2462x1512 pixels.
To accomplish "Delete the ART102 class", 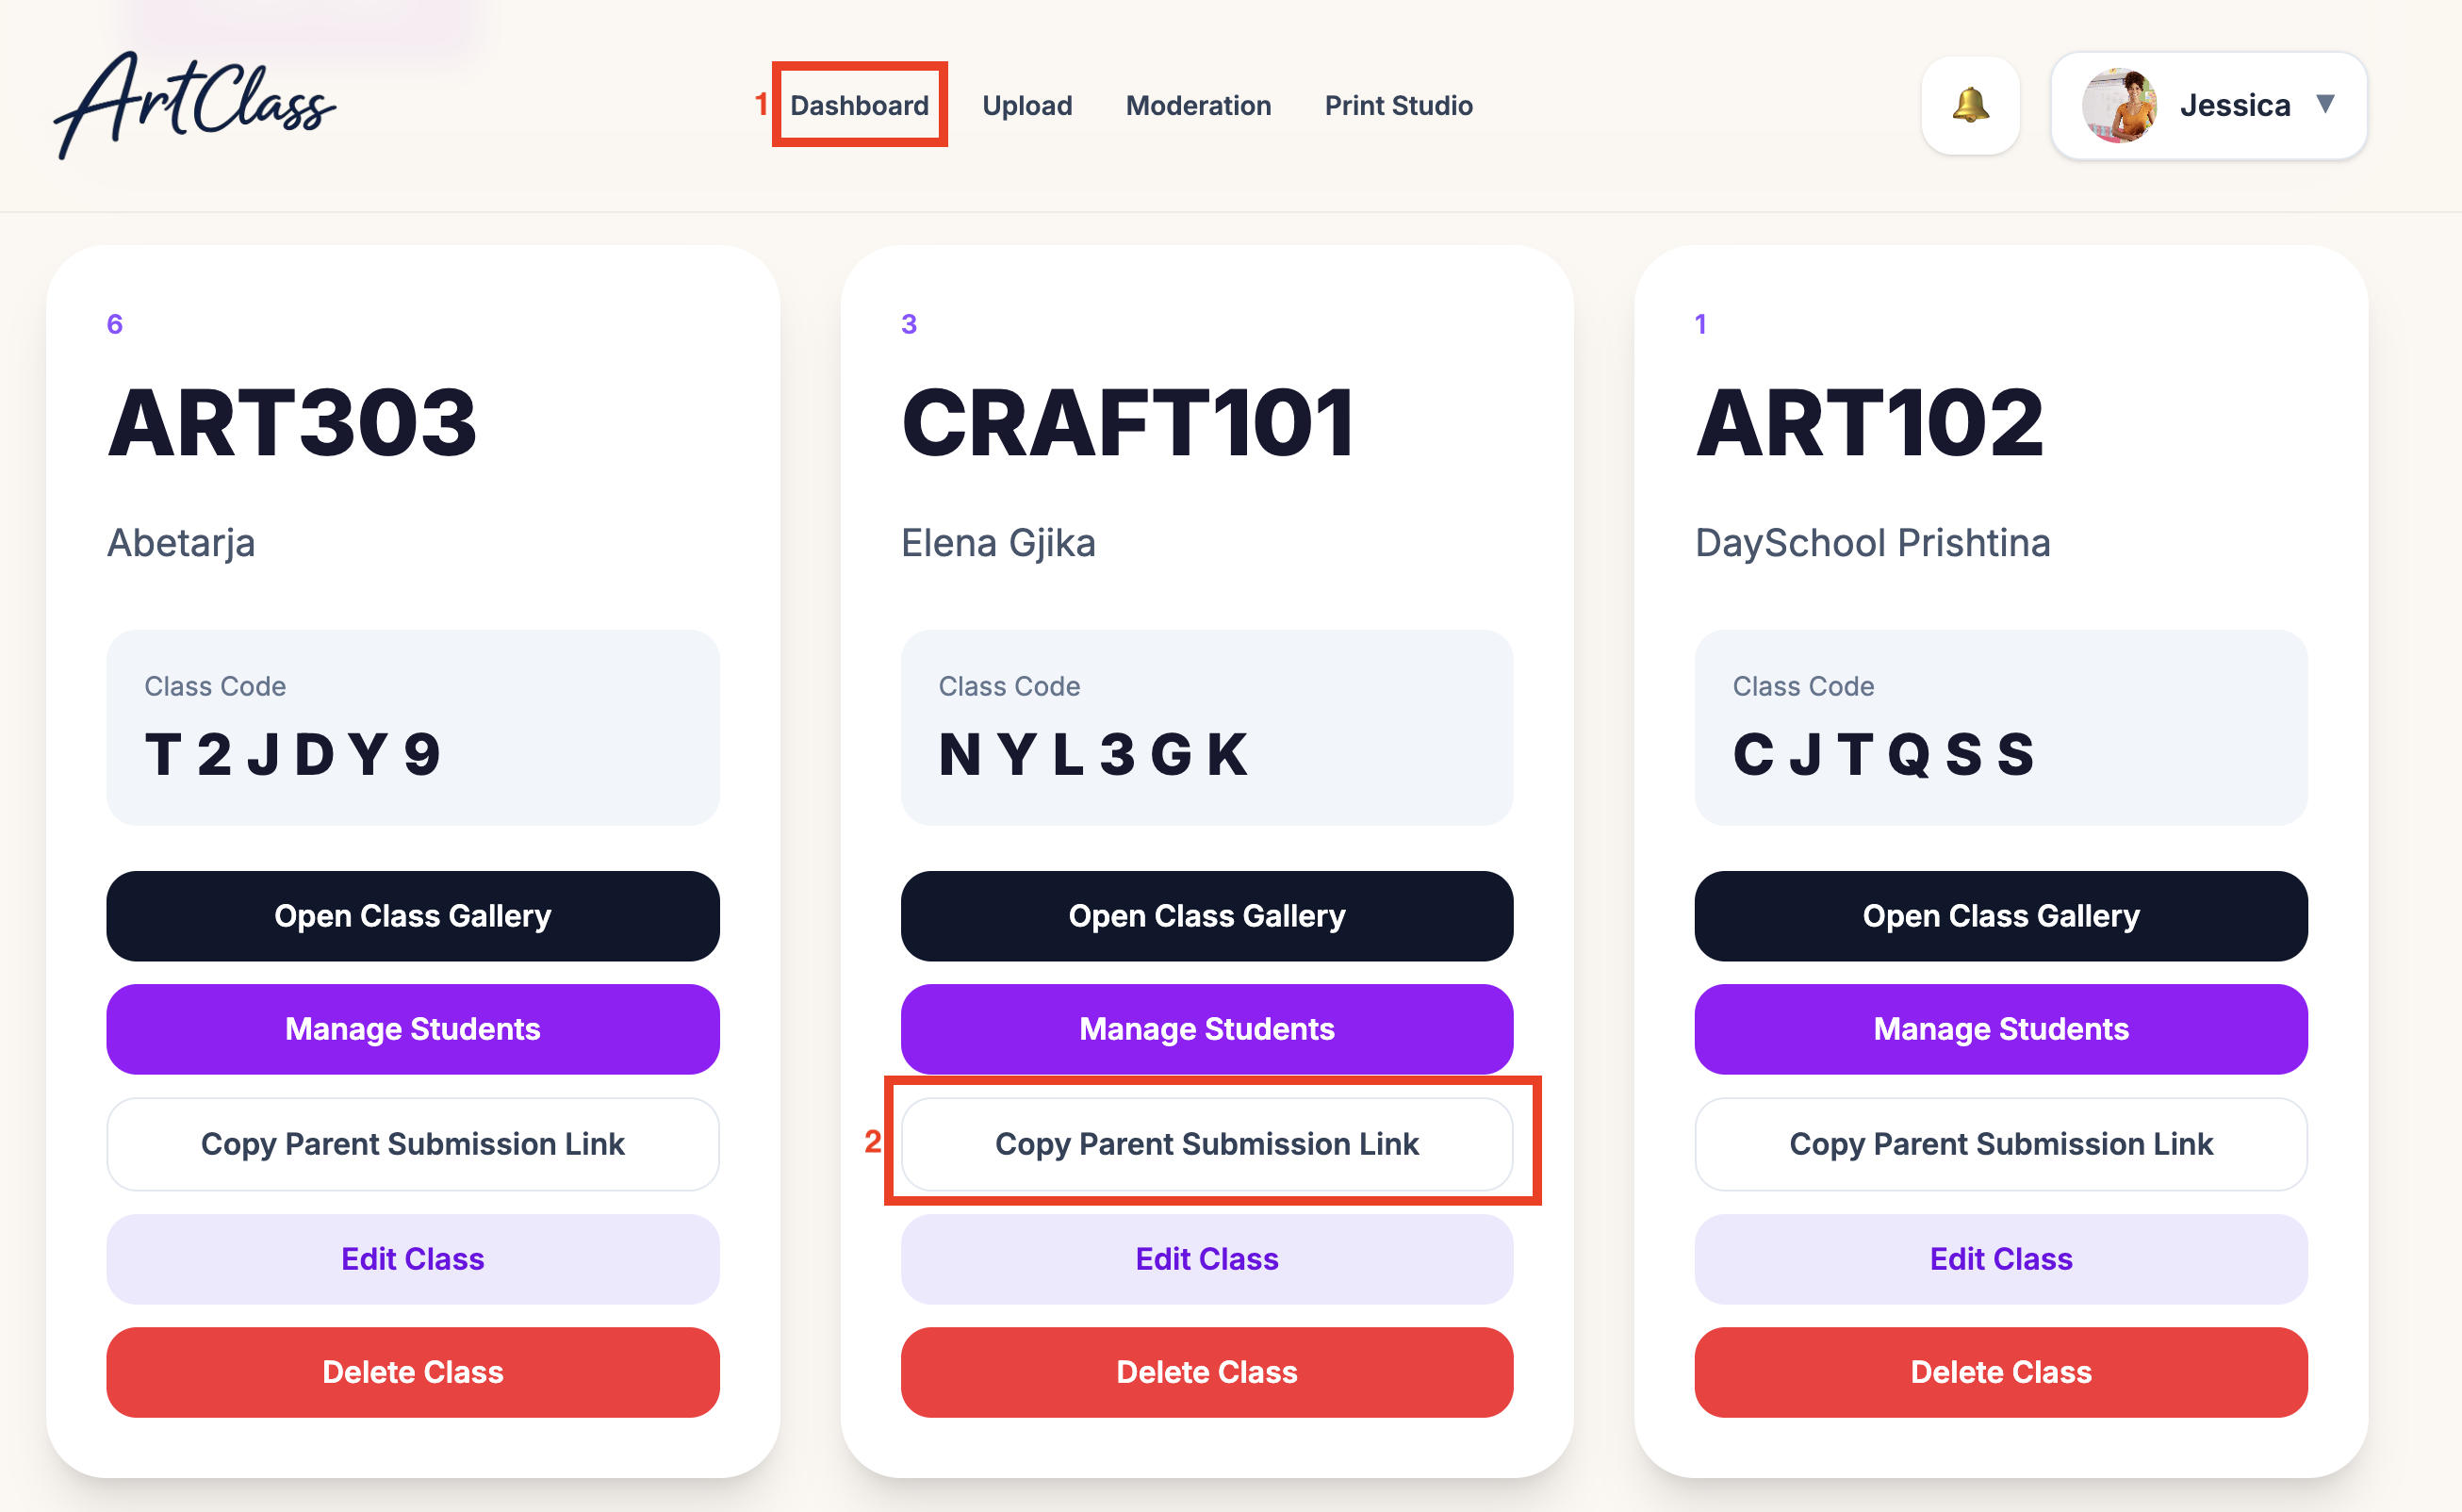I will coord(2001,1372).
